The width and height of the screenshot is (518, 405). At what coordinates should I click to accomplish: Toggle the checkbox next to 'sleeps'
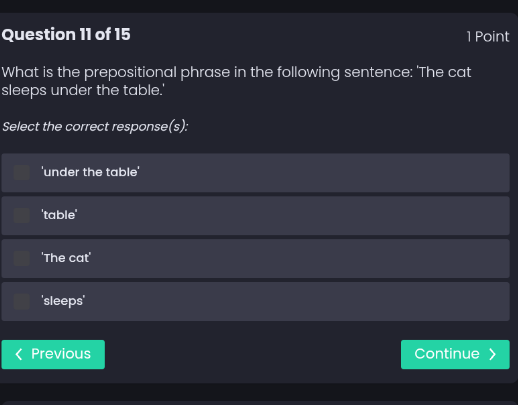pos(22,301)
